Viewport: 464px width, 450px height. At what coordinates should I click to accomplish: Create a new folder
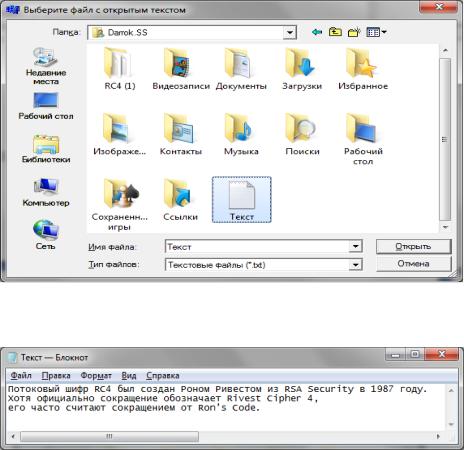[x=354, y=32]
